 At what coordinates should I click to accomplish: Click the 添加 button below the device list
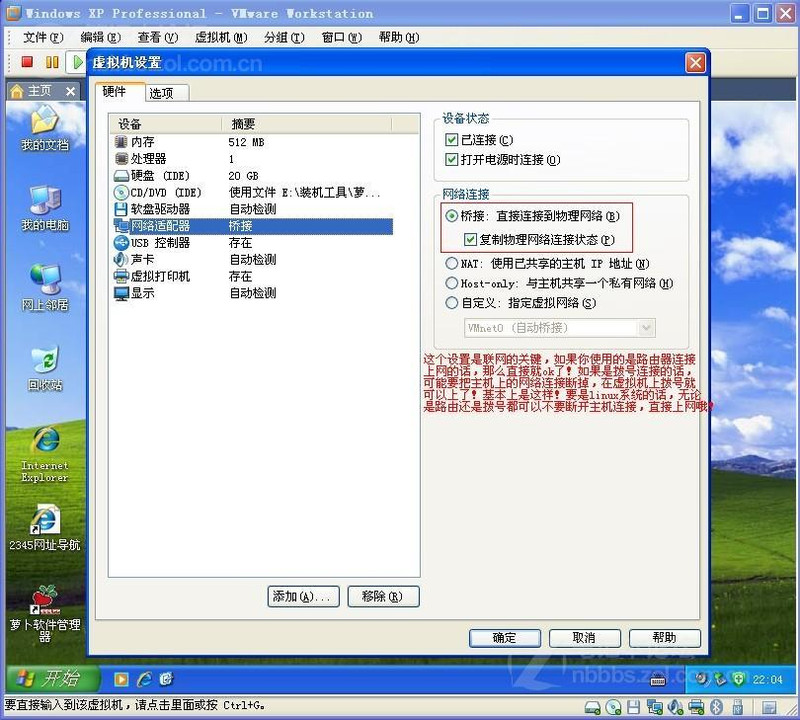coord(304,597)
